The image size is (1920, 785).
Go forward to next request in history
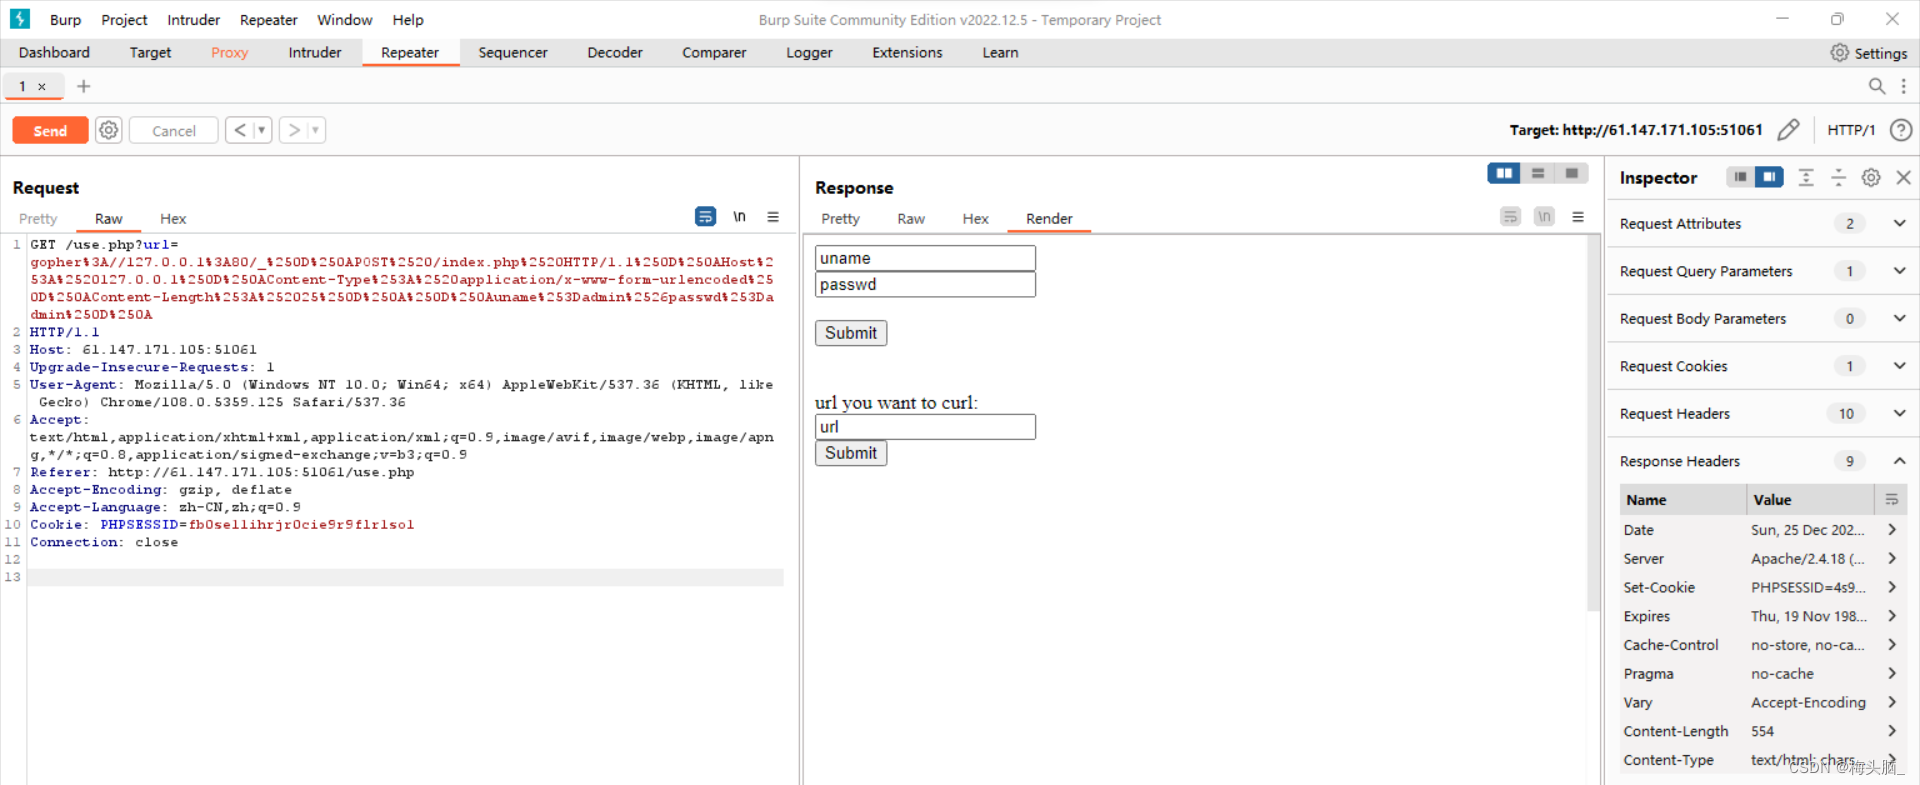pyautogui.click(x=294, y=130)
